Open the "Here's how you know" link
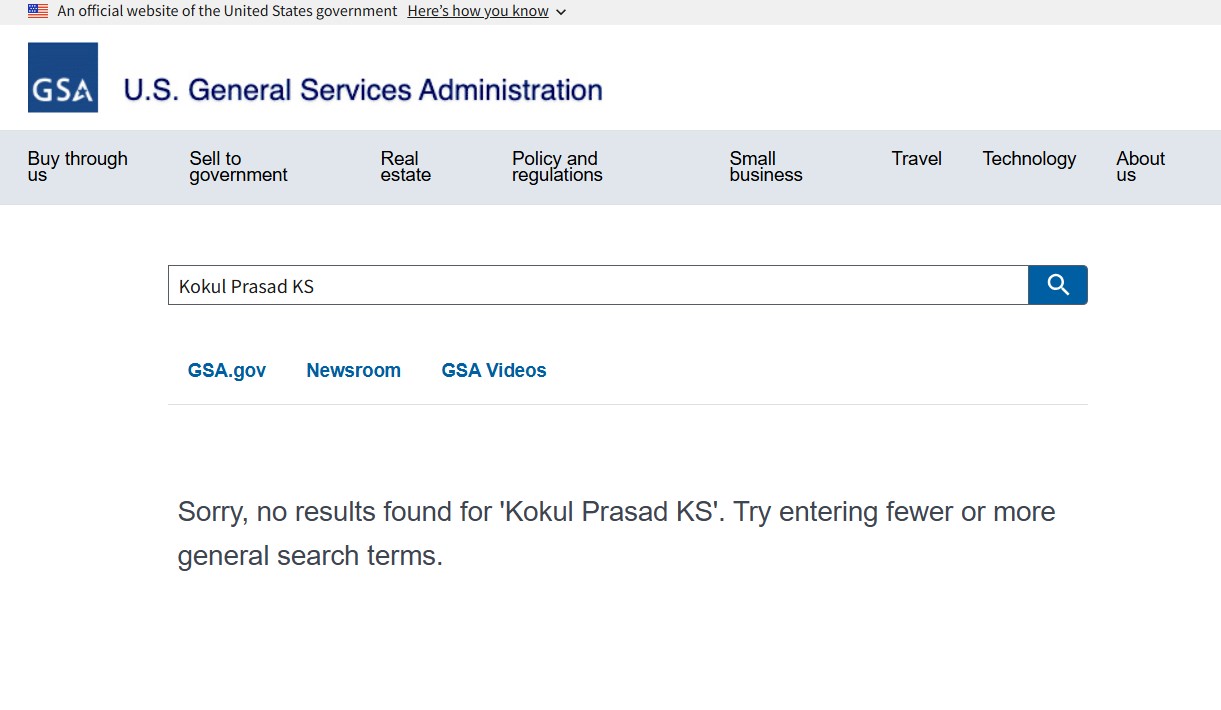The image size is (1221, 710). tap(478, 11)
